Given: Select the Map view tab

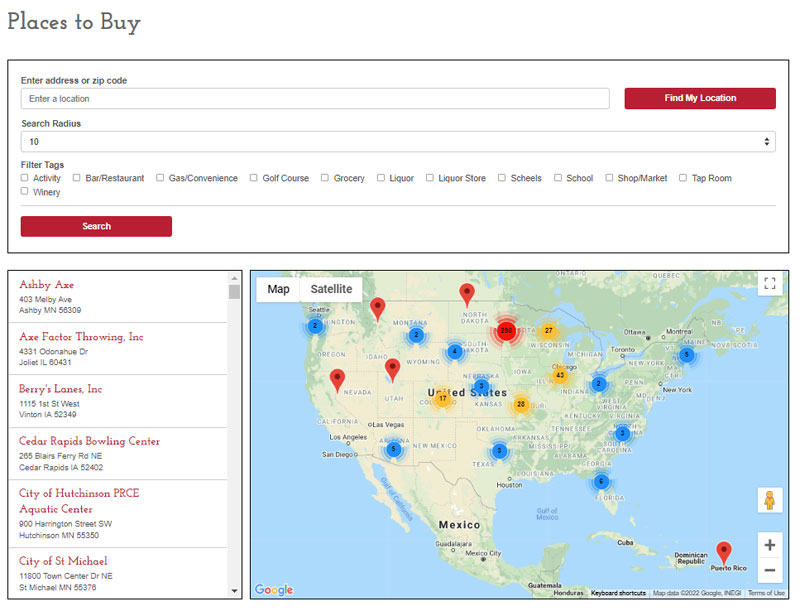Looking at the screenshot, I should 278,289.
